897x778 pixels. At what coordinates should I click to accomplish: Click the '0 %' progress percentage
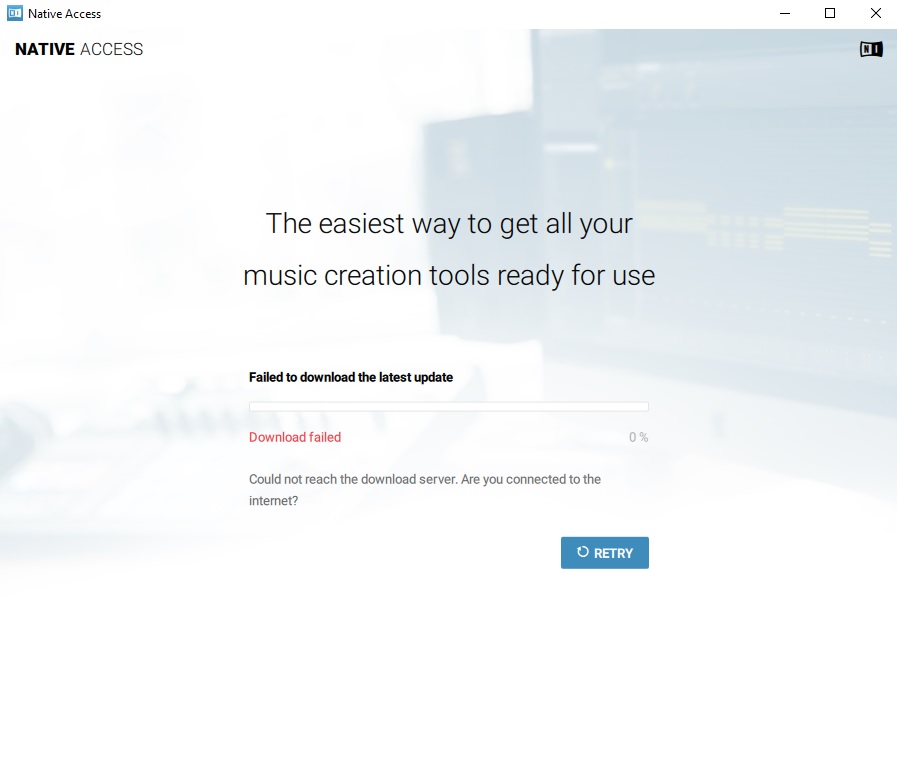coord(638,437)
